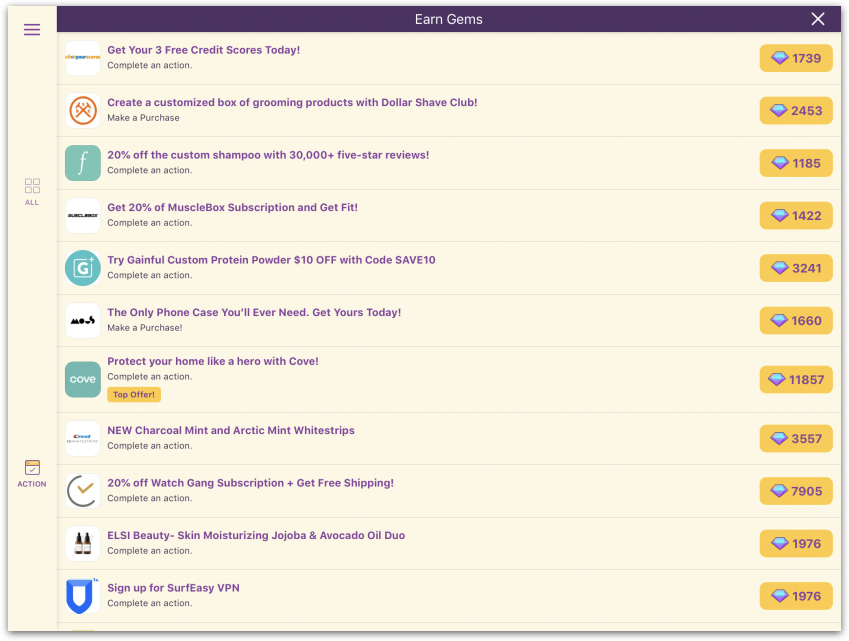Select the ACTION category icon in sidebar
This screenshot has width=849, height=641.
[x=32, y=473]
